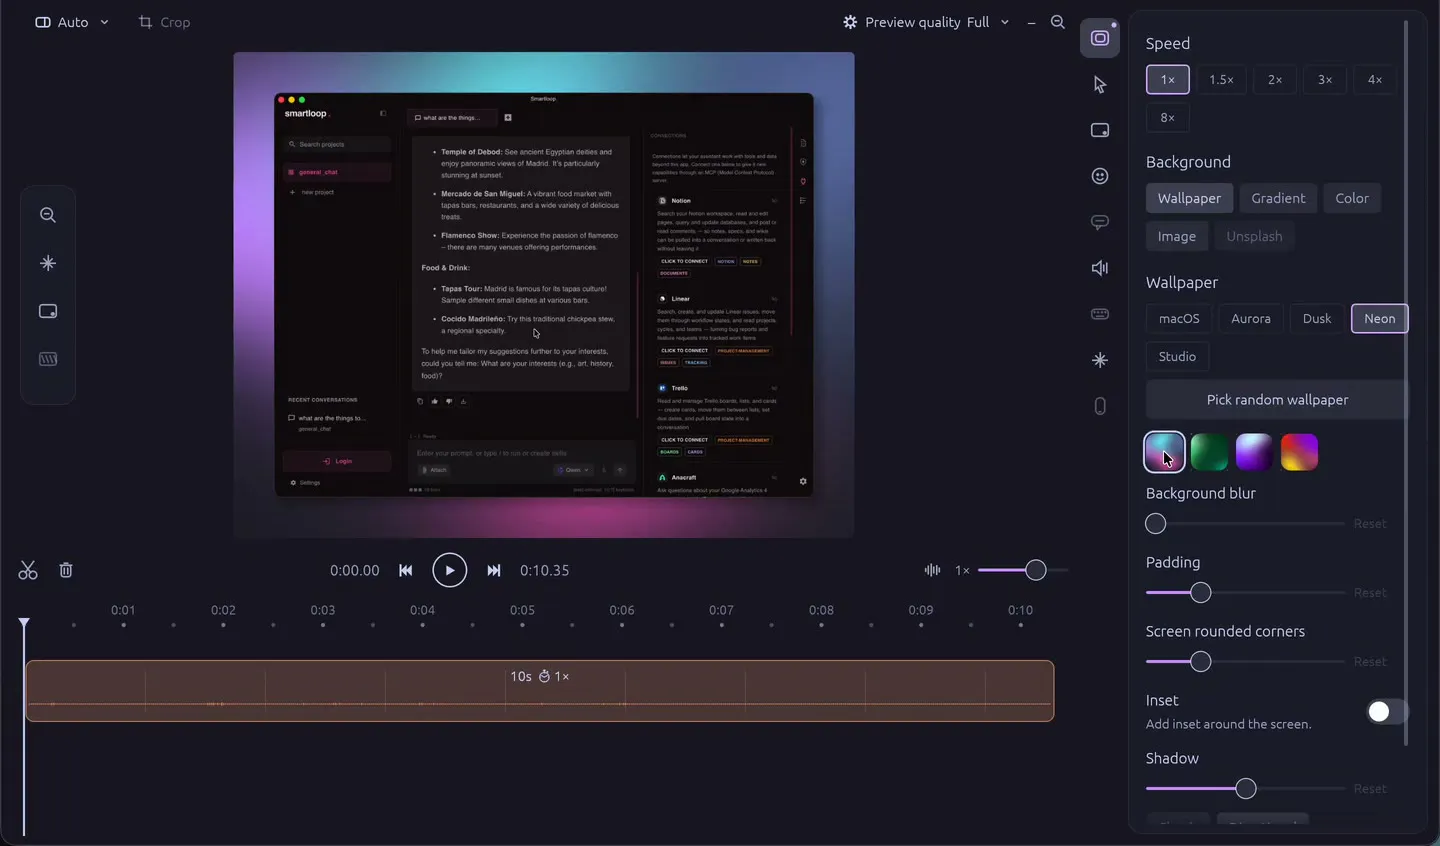Click the timeline zoom slider handle
The height and width of the screenshot is (846, 1440).
click(1036, 570)
